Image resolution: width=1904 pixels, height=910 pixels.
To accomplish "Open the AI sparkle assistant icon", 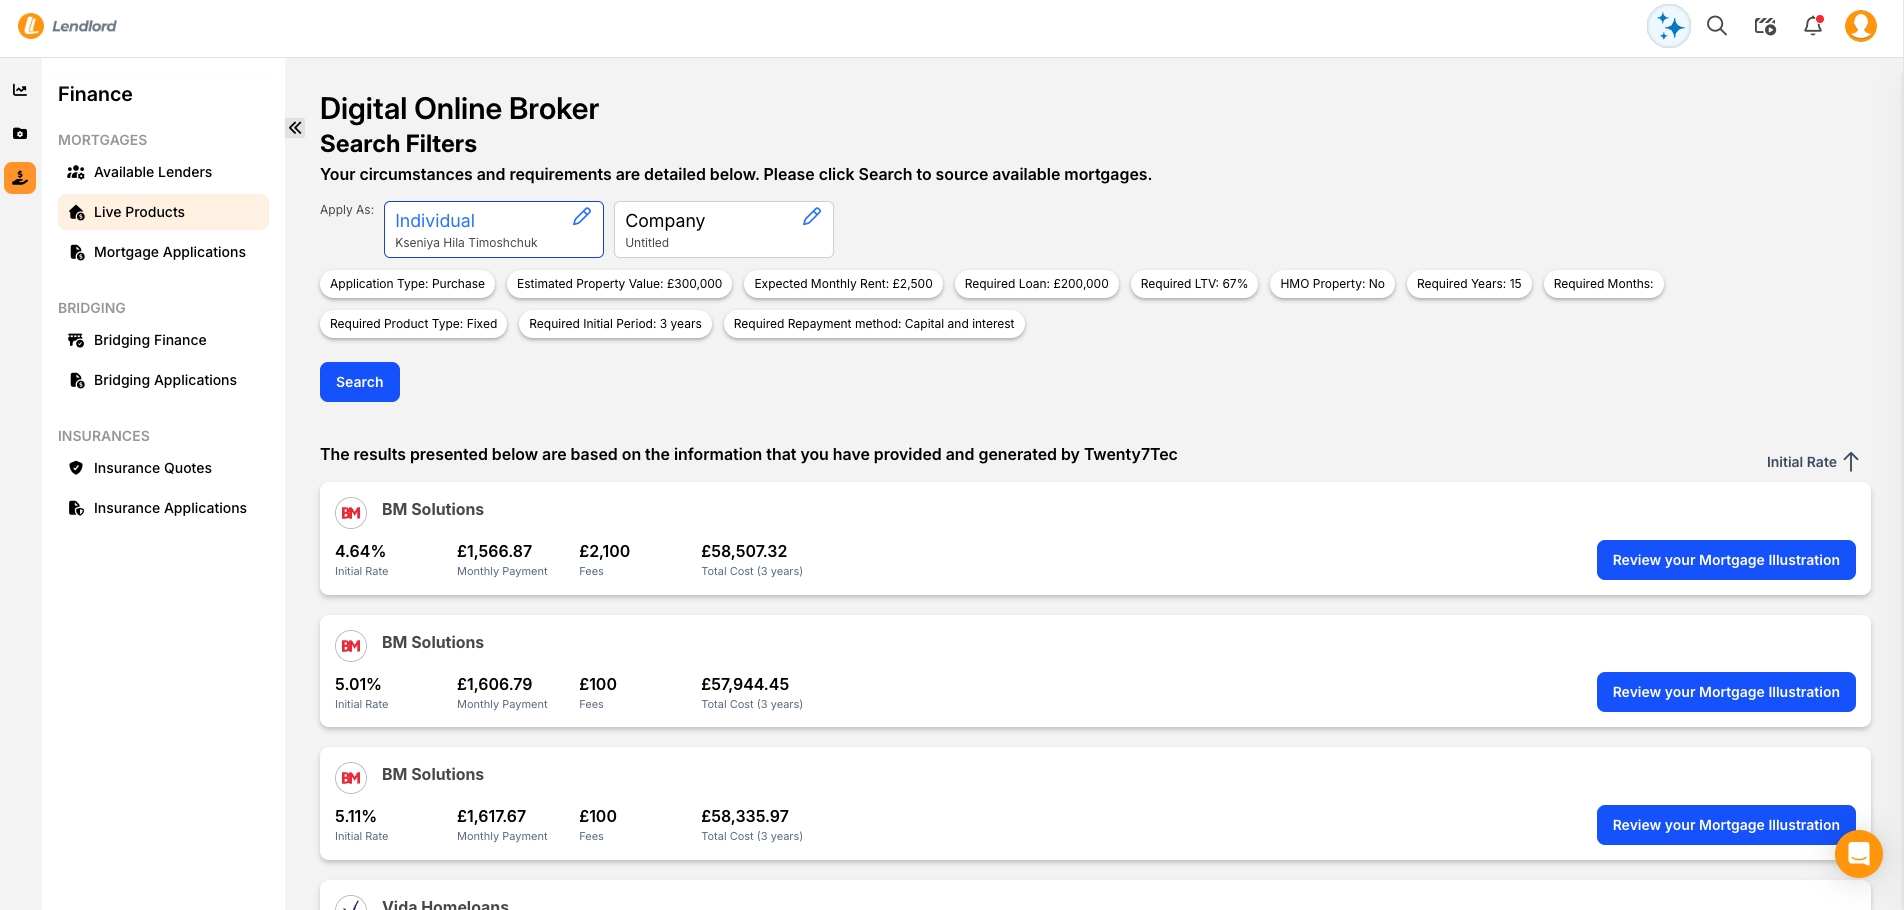I will (x=1668, y=27).
